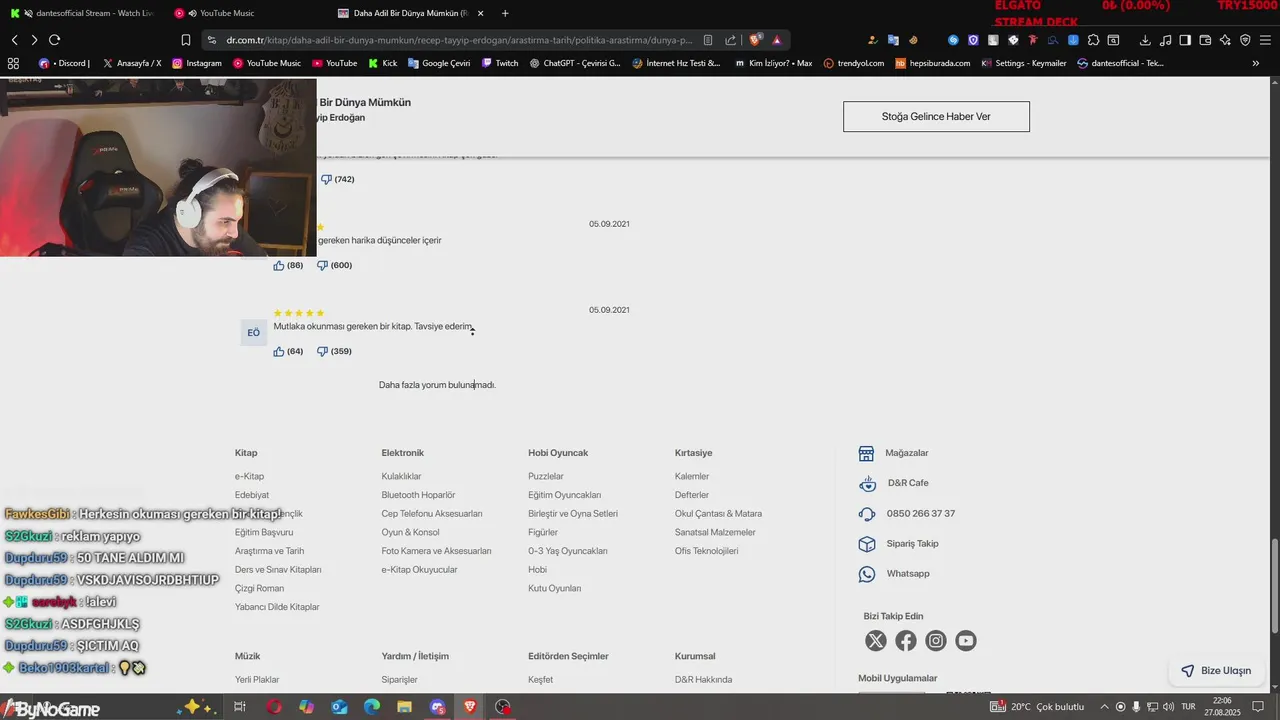Open Discord bookmark
1280x720 pixels.
click(x=64, y=63)
